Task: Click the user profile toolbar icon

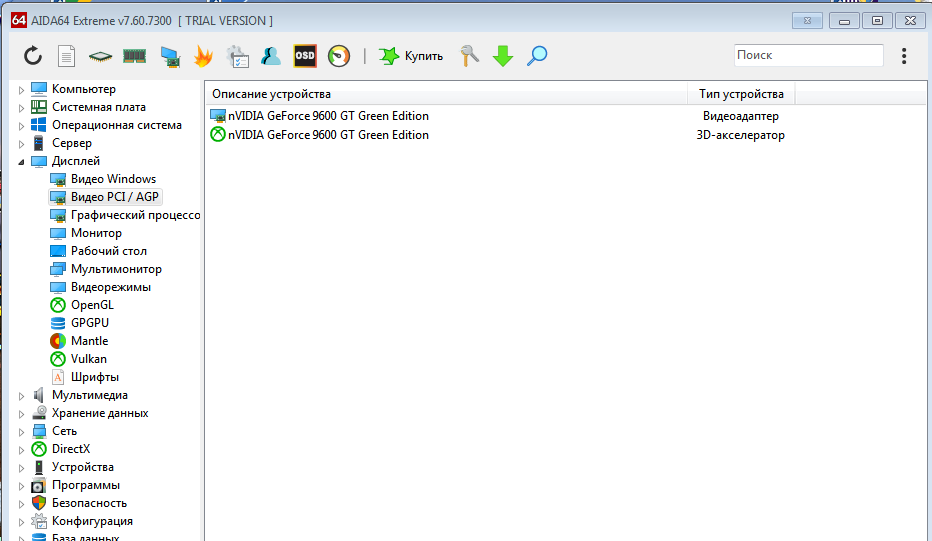Action: point(270,56)
